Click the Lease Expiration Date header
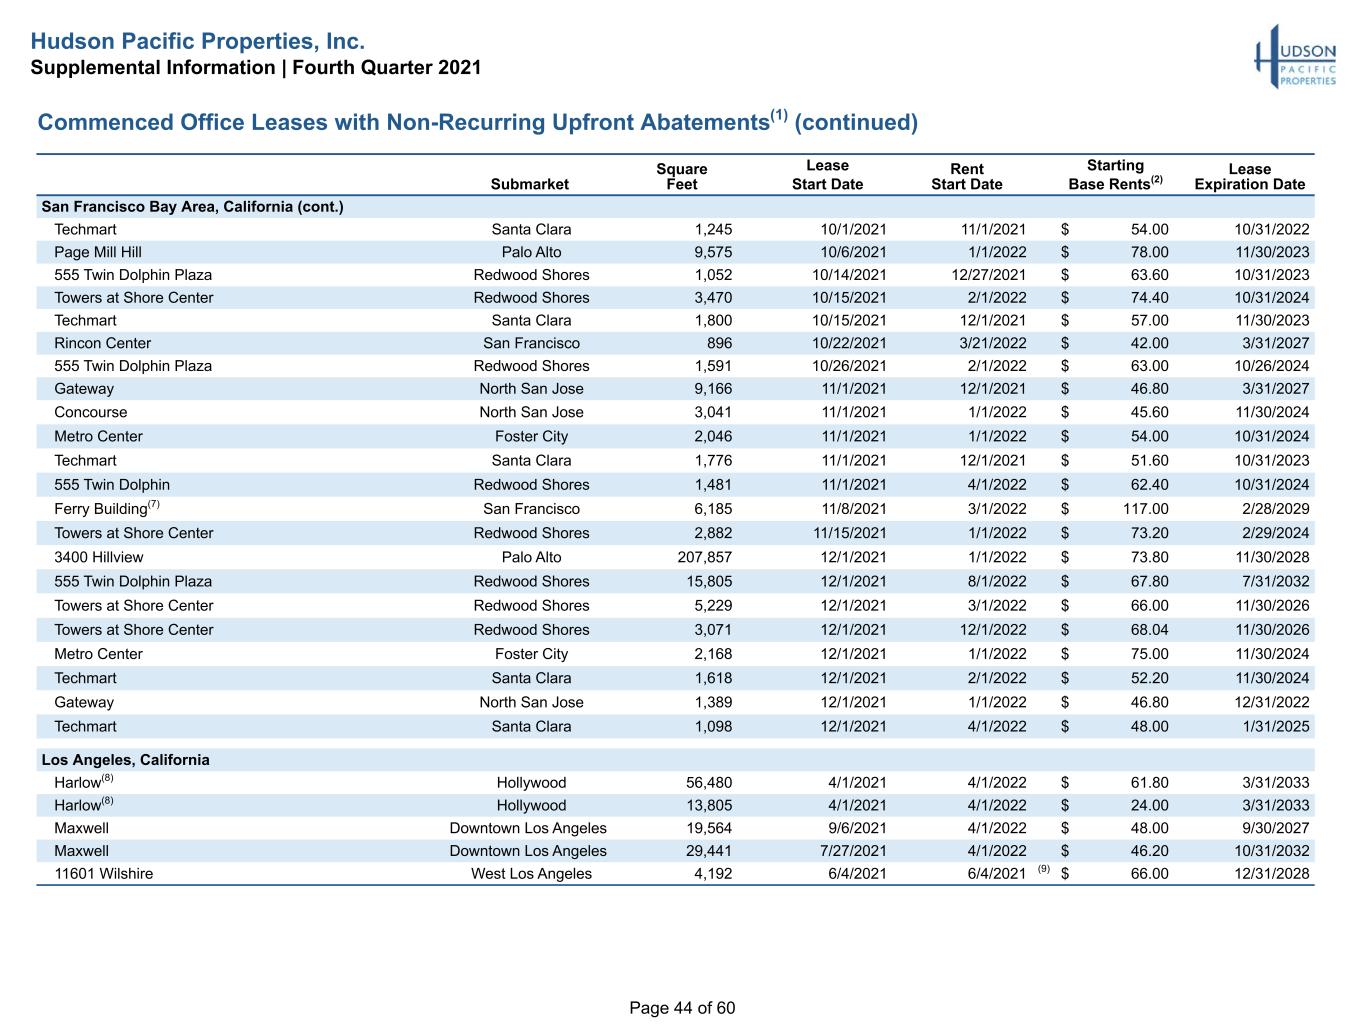1365x1024 pixels. pyautogui.click(x=1249, y=177)
